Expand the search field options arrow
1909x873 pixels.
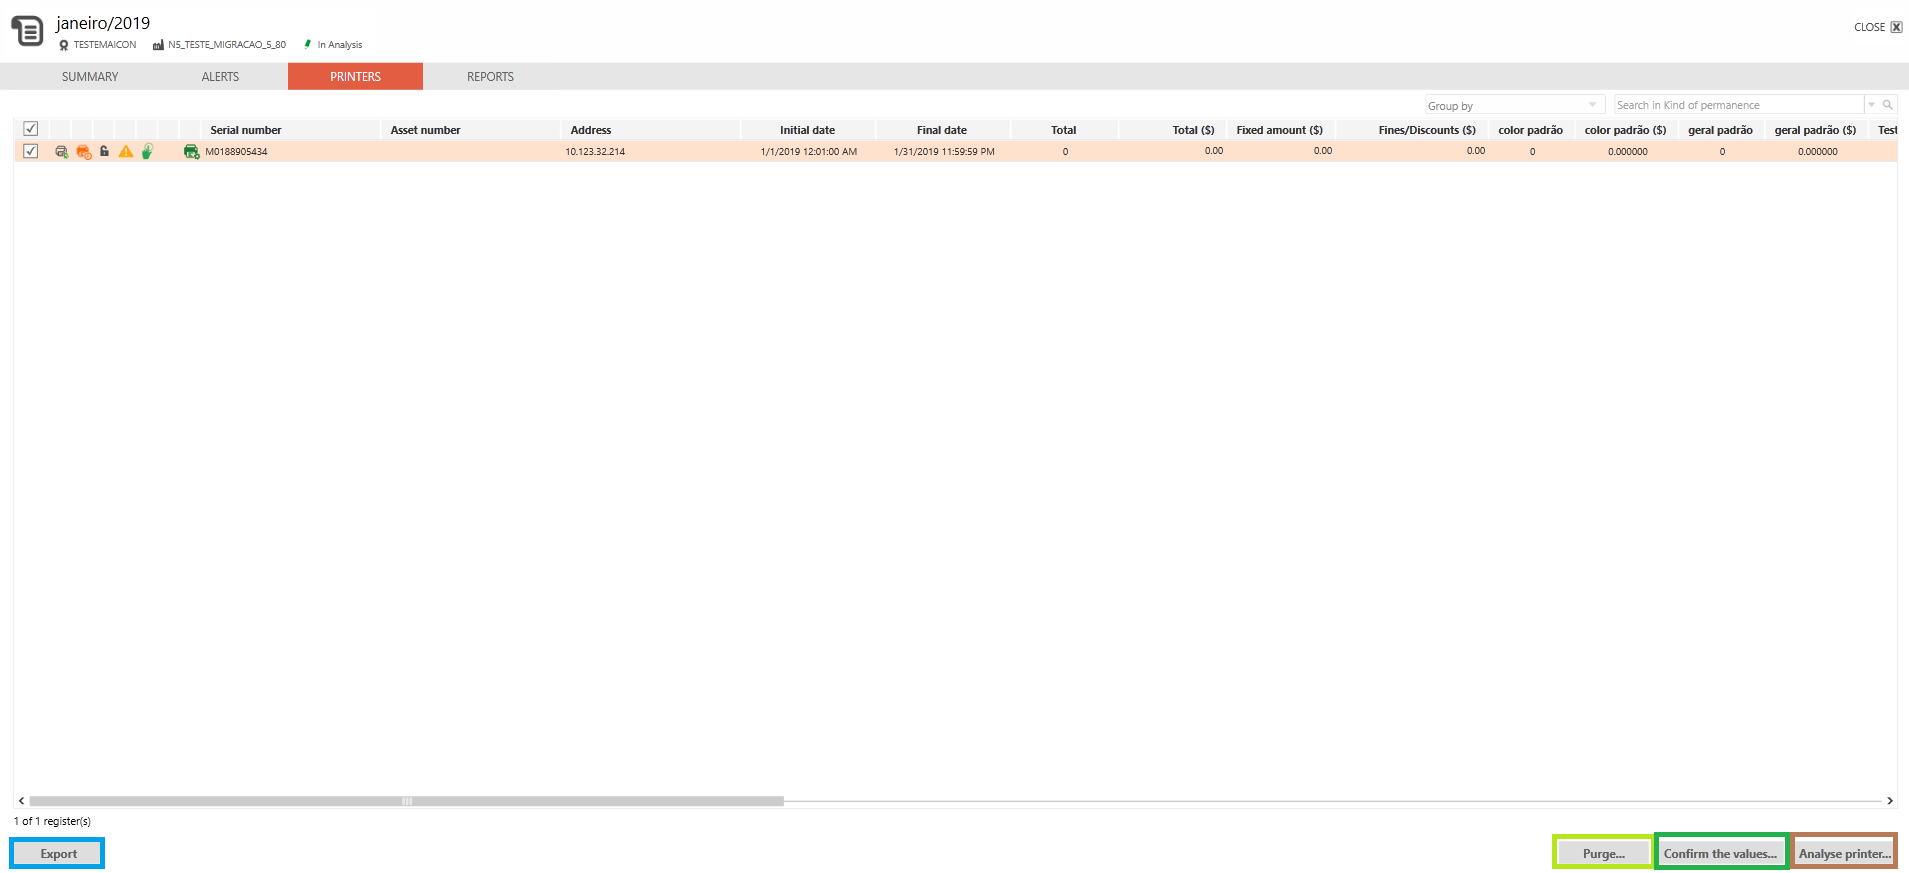[1871, 105]
